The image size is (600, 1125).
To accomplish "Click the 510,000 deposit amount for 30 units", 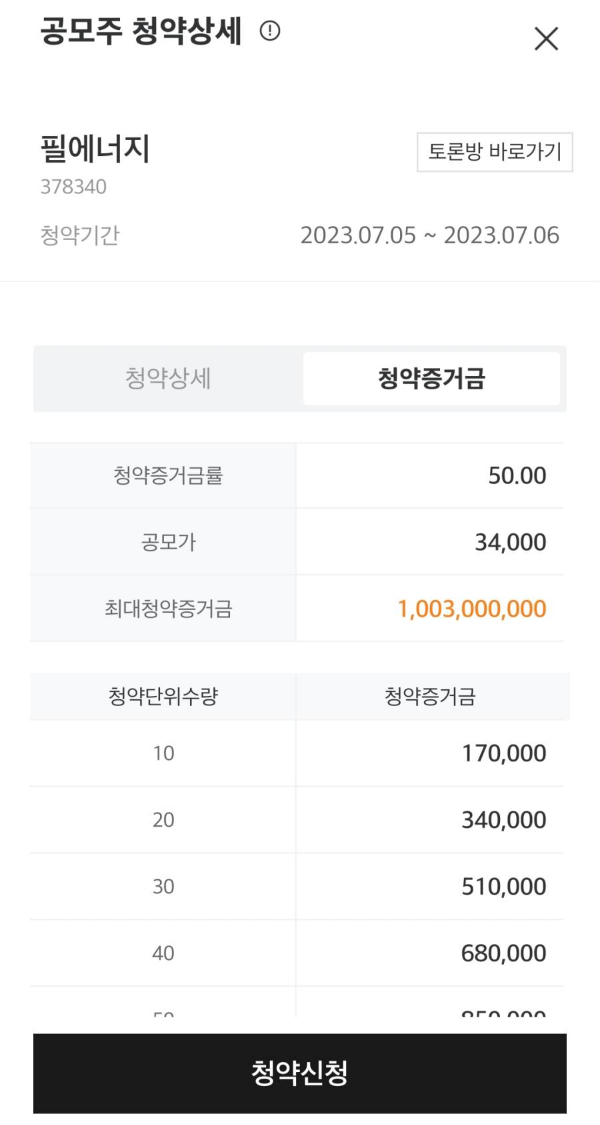I will [x=511, y=886].
